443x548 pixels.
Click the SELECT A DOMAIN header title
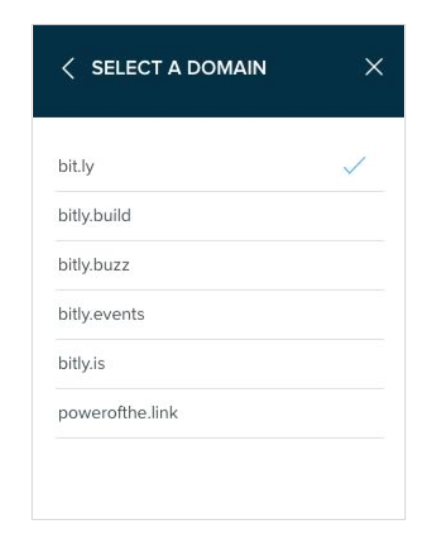[x=179, y=68]
